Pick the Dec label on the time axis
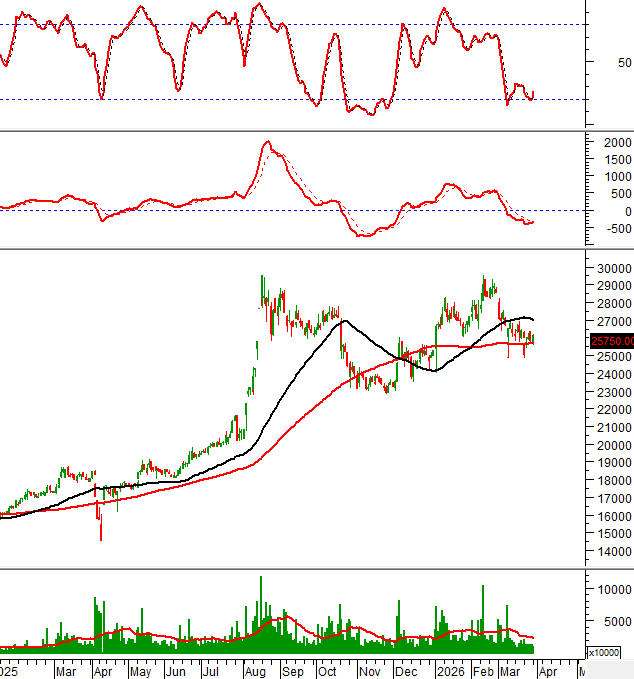 pos(405,670)
